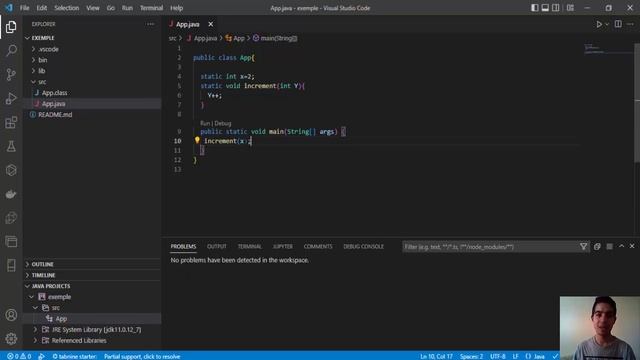The width and height of the screenshot is (640, 360).
Task: Open the Manage settings gear
Action: point(11,338)
